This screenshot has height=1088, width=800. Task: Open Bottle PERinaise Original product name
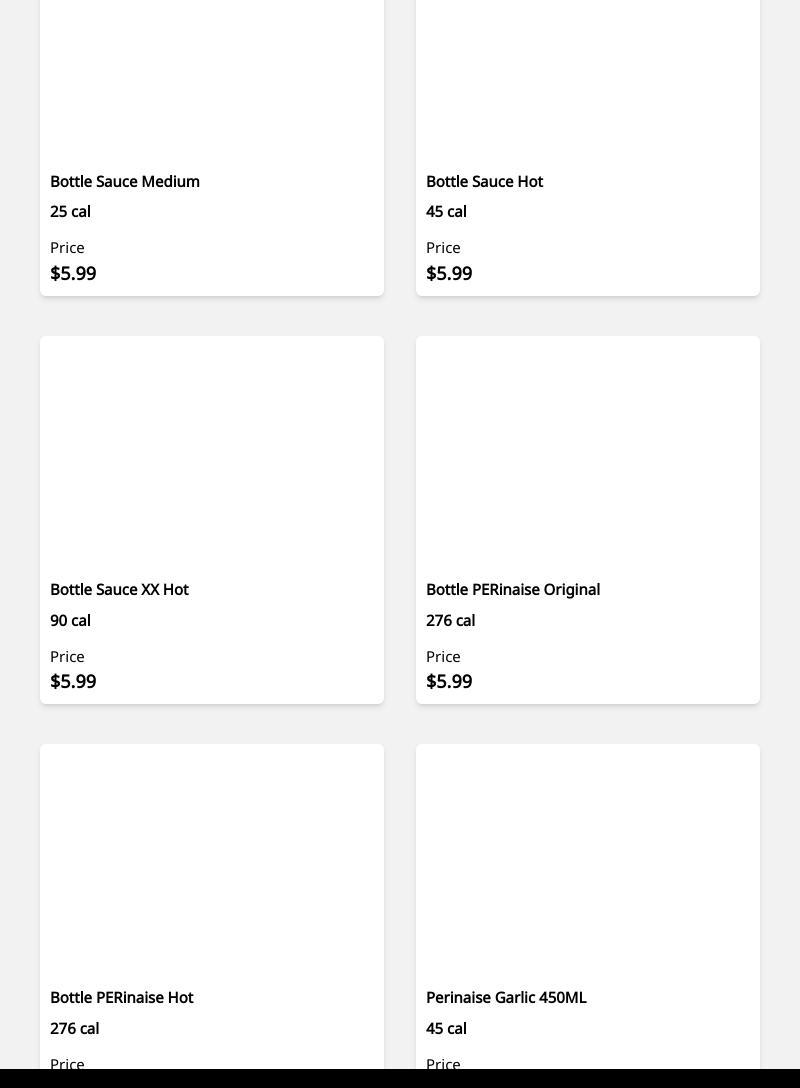tap(513, 589)
